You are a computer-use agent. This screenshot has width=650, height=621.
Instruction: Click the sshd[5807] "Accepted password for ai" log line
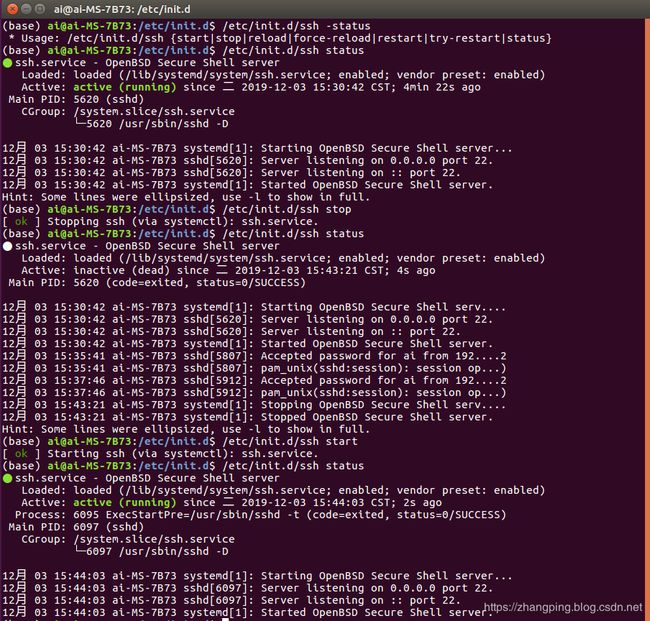(254, 356)
